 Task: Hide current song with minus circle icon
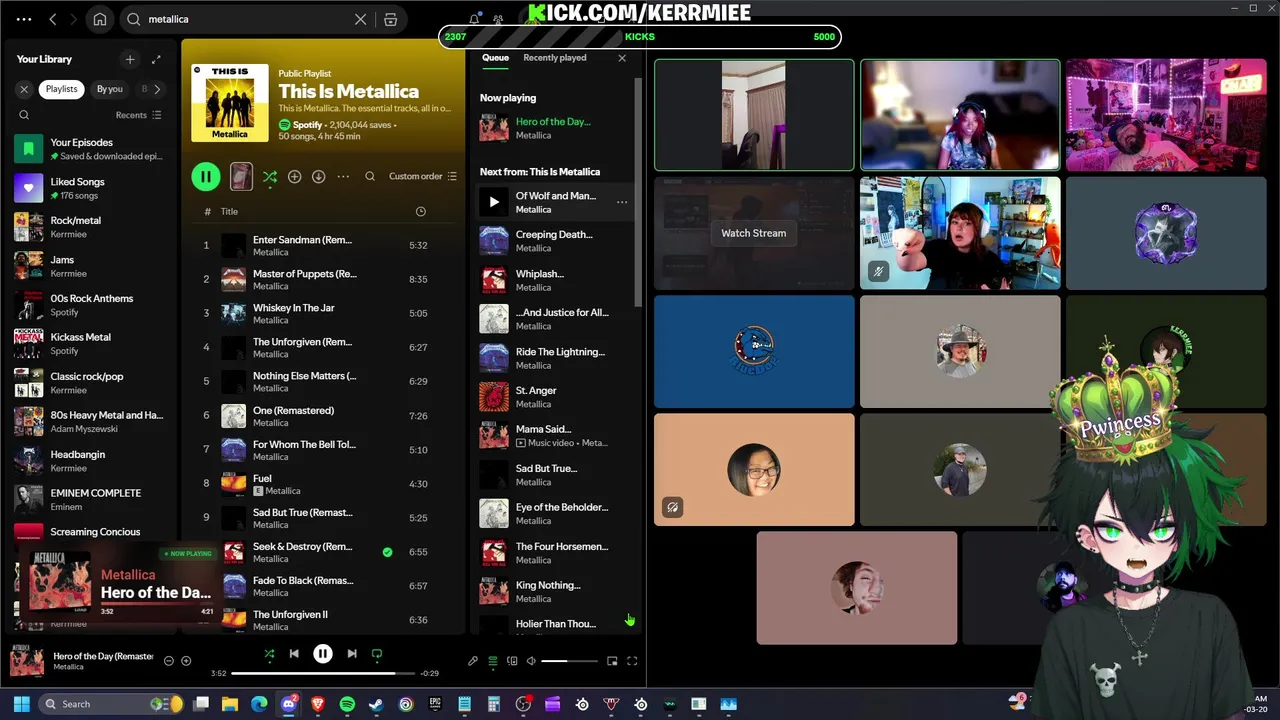pos(168,661)
